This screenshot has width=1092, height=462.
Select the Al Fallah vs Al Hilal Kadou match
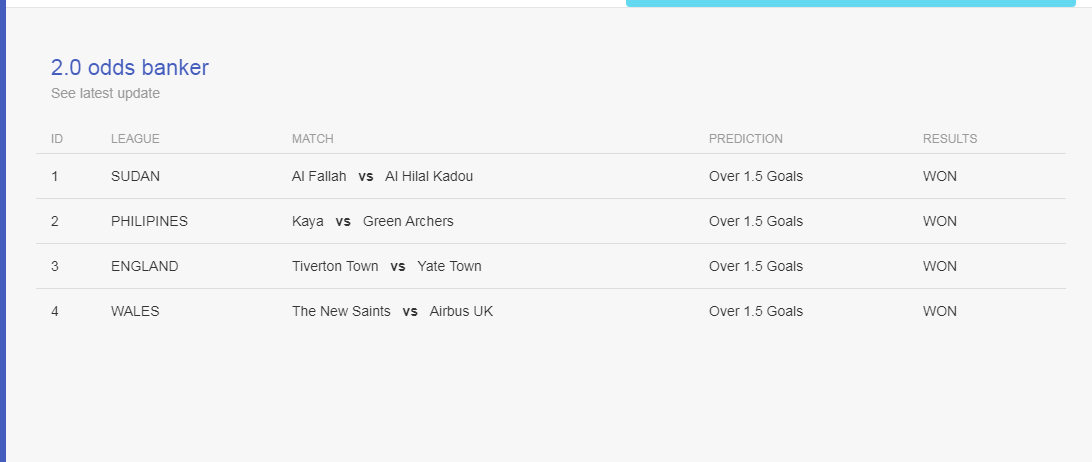tap(382, 176)
